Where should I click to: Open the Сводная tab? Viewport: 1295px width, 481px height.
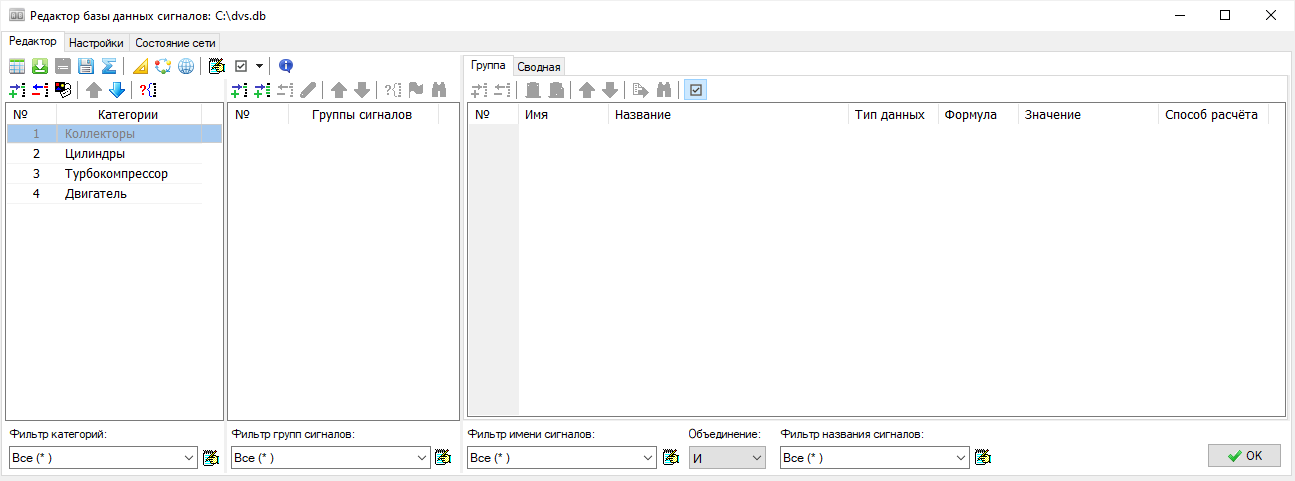(540, 67)
